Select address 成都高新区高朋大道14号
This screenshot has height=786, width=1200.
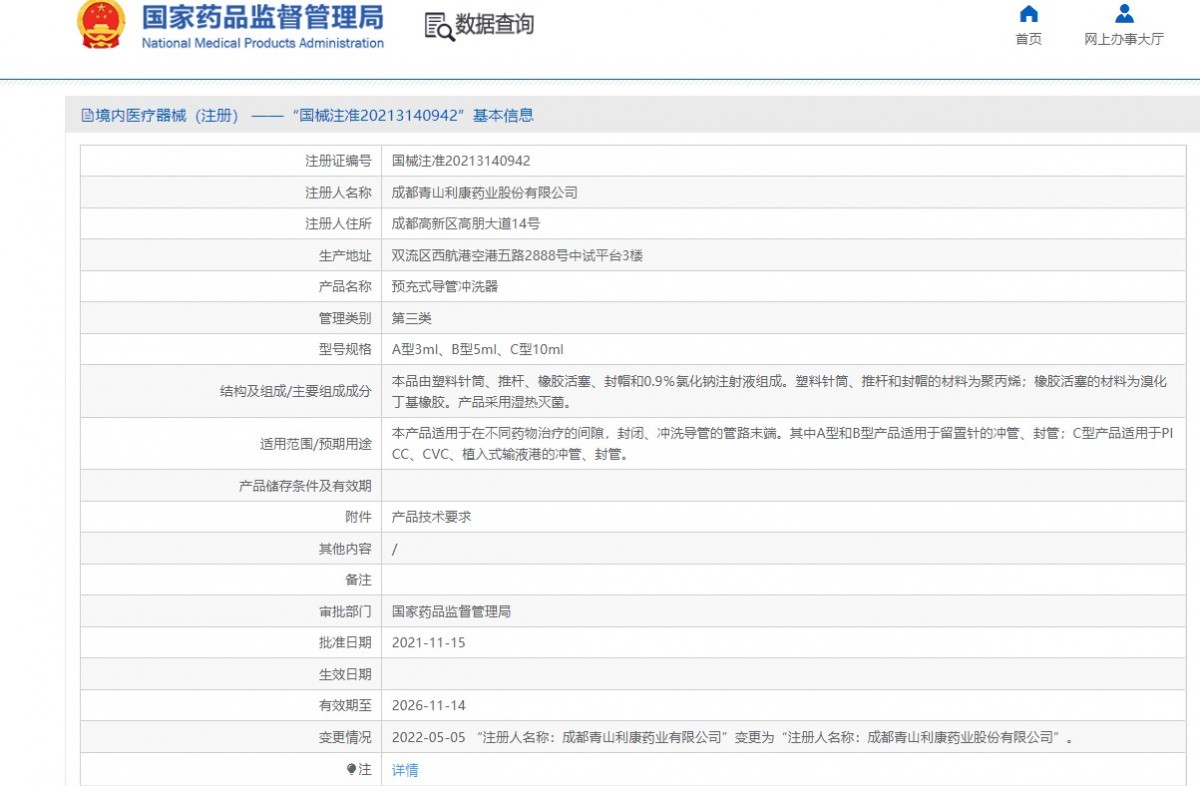tap(466, 224)
